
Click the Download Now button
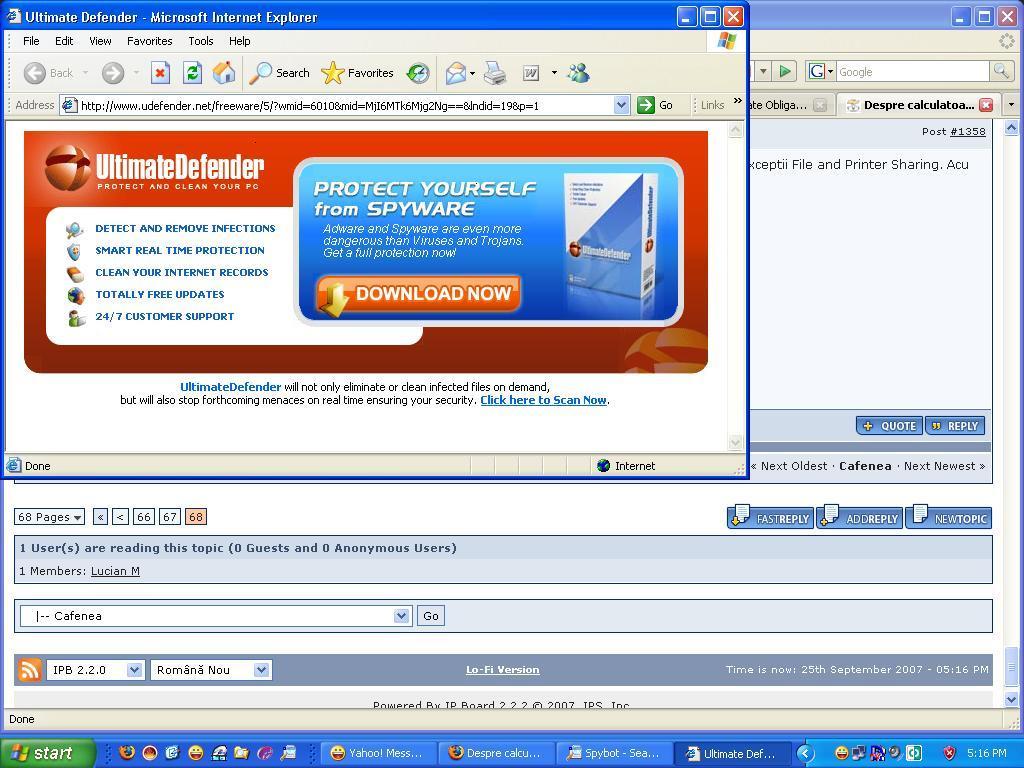click(x=419, y=294)
